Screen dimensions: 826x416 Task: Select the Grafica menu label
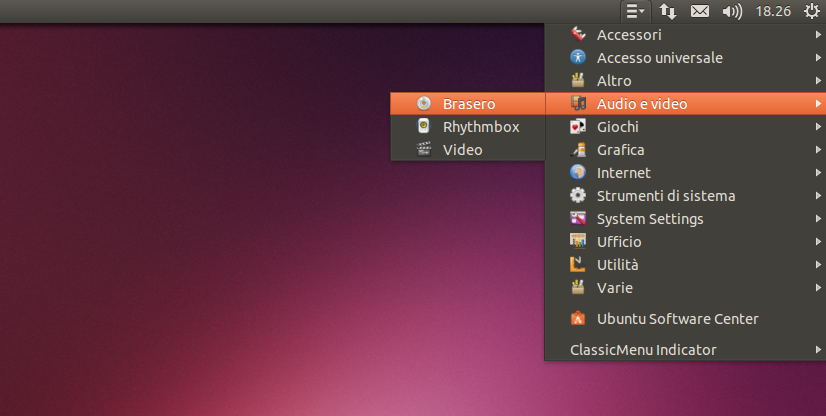[621, 150]
